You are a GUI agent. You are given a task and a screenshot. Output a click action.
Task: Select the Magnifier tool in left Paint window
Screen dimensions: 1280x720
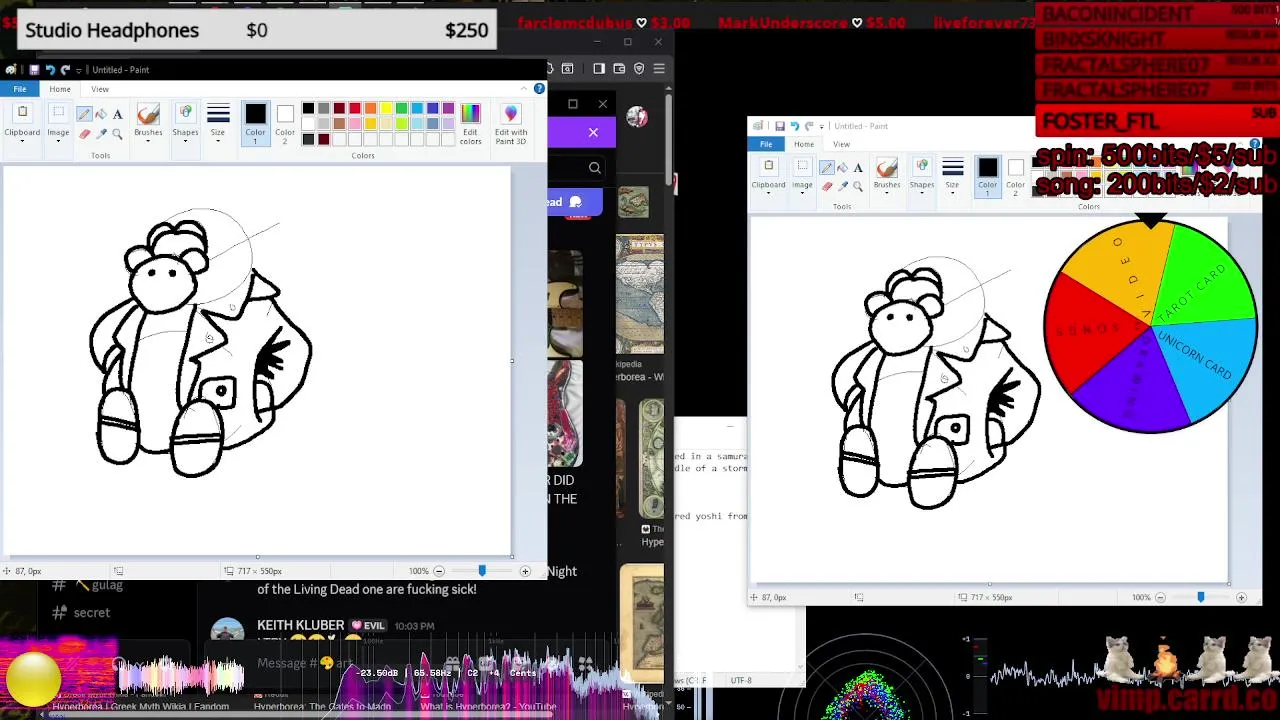(x=117, y=133)
